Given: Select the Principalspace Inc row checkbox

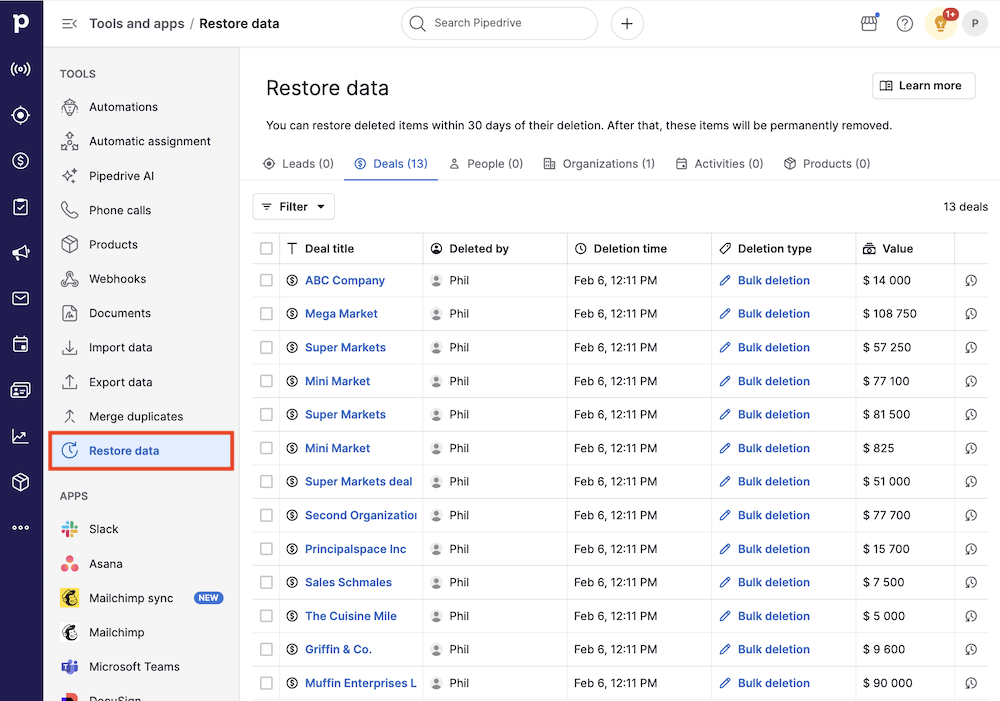Looking at the screenshot, I should [x=266, y=549].
